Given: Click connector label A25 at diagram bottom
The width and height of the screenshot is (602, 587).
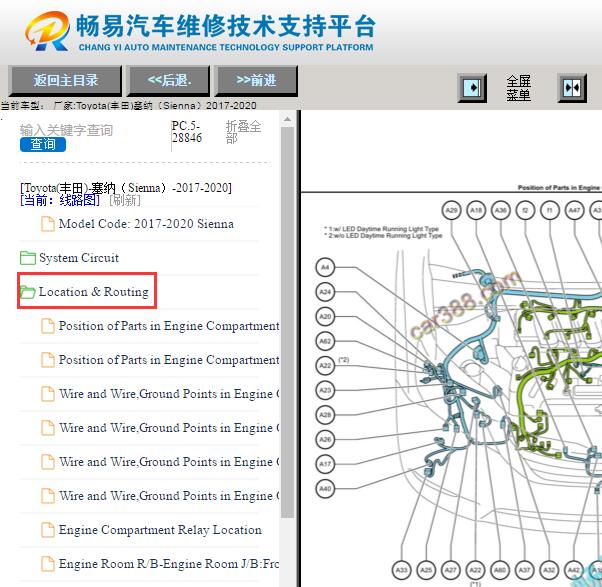Looking at the screenshot, I should (x=426, y=570).
